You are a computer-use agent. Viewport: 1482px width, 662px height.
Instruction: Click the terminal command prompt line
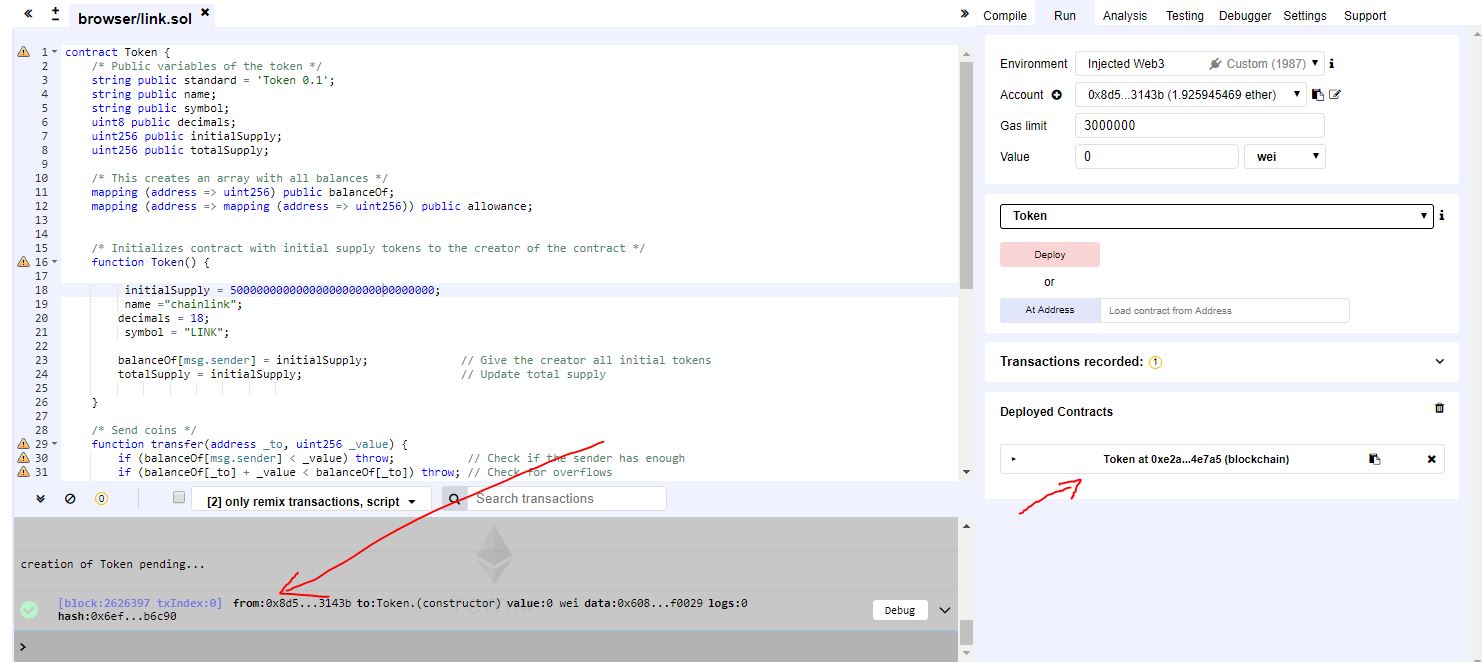coord(485,647)
